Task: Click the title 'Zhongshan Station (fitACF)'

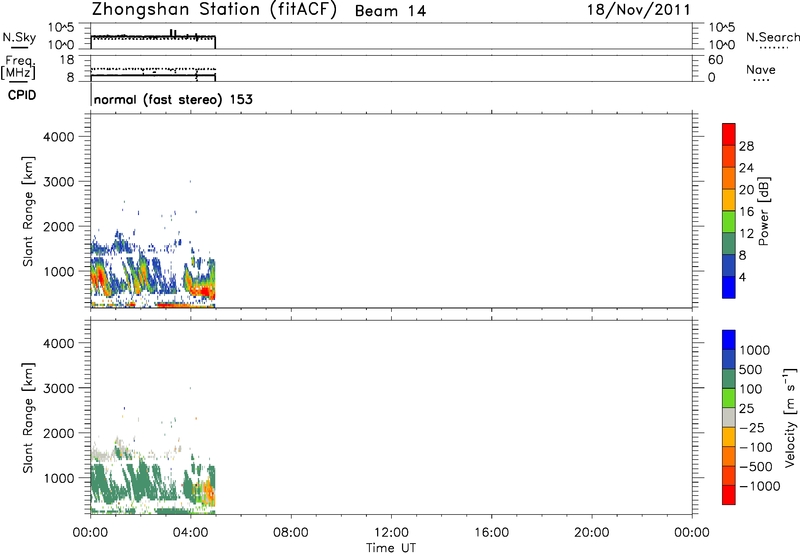Action: tap(214, 10)
